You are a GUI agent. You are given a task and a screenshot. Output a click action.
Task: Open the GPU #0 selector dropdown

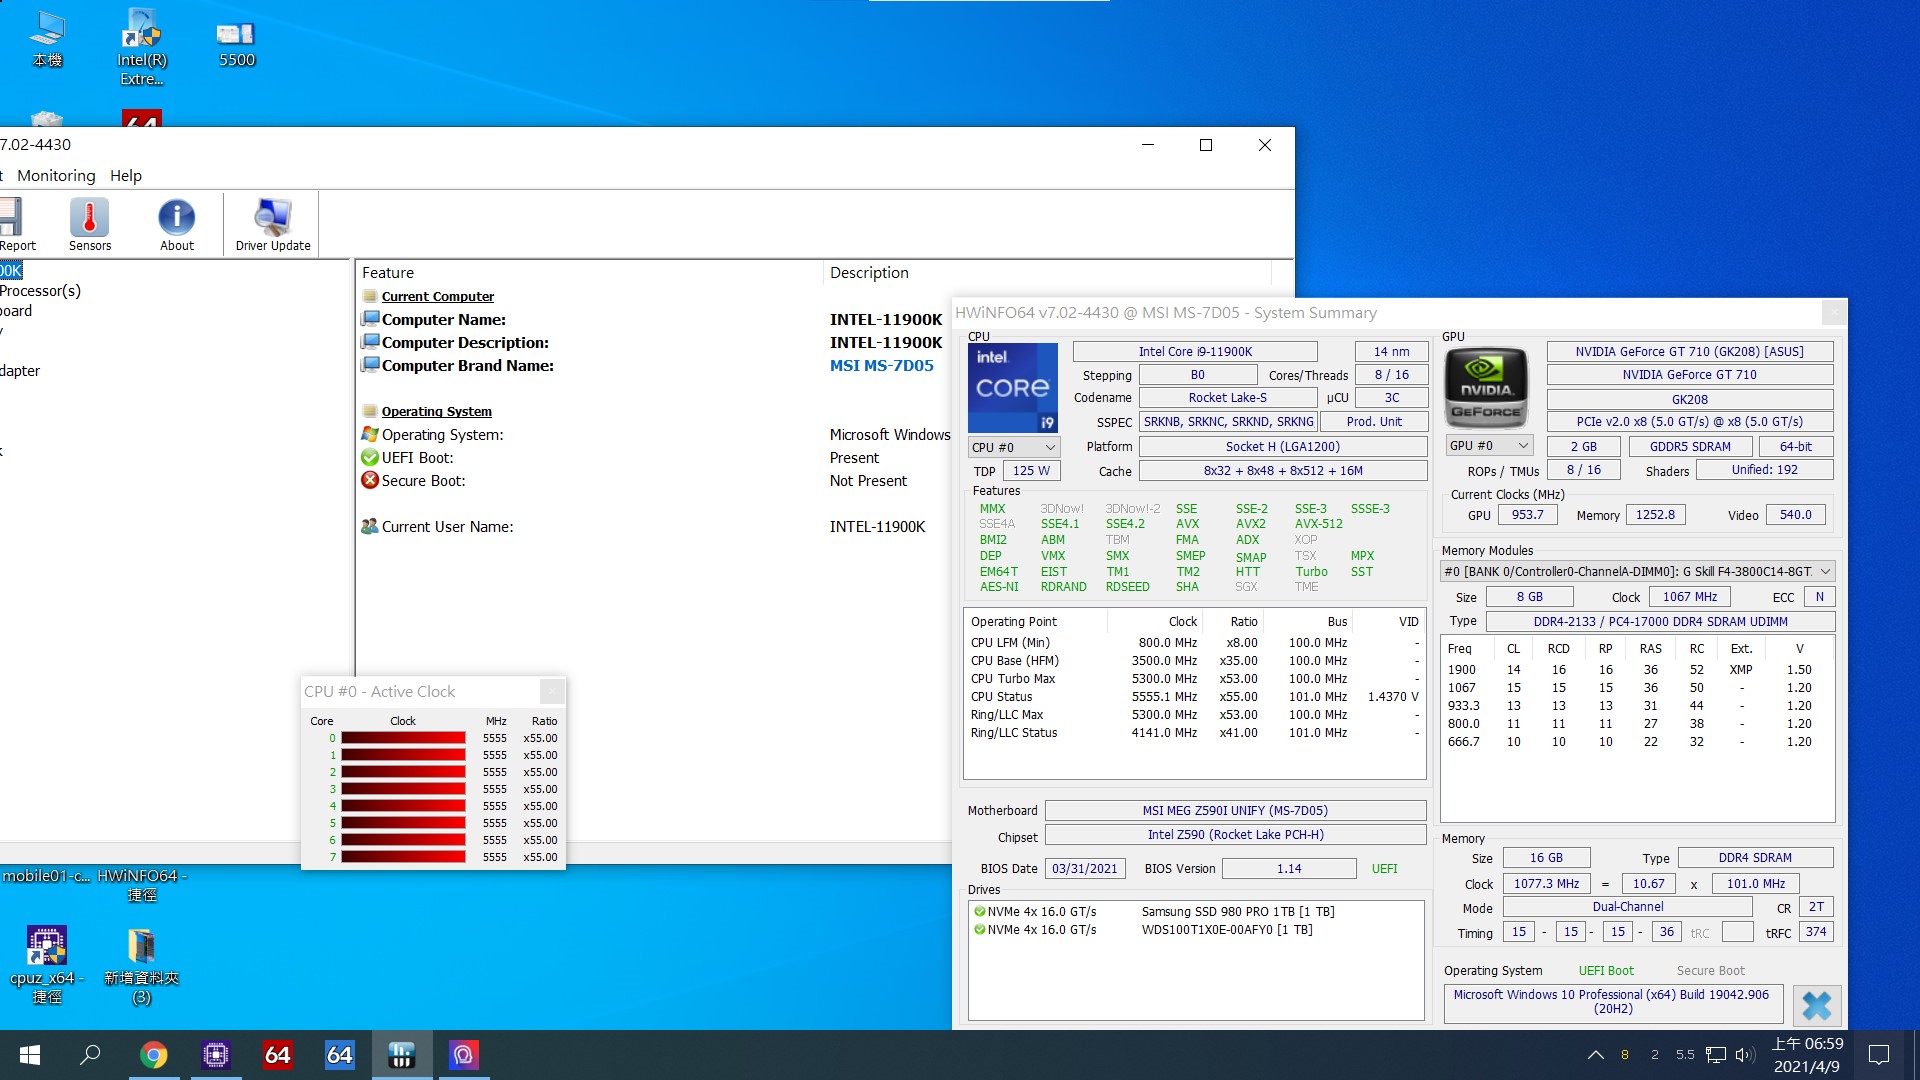[1489, 446]
